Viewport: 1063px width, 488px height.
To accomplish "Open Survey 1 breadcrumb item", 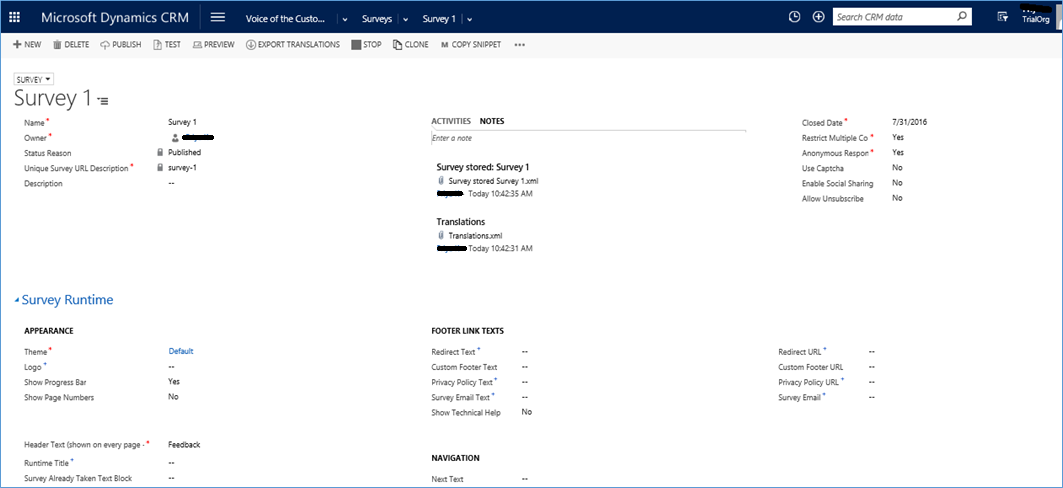I will 439,19.
